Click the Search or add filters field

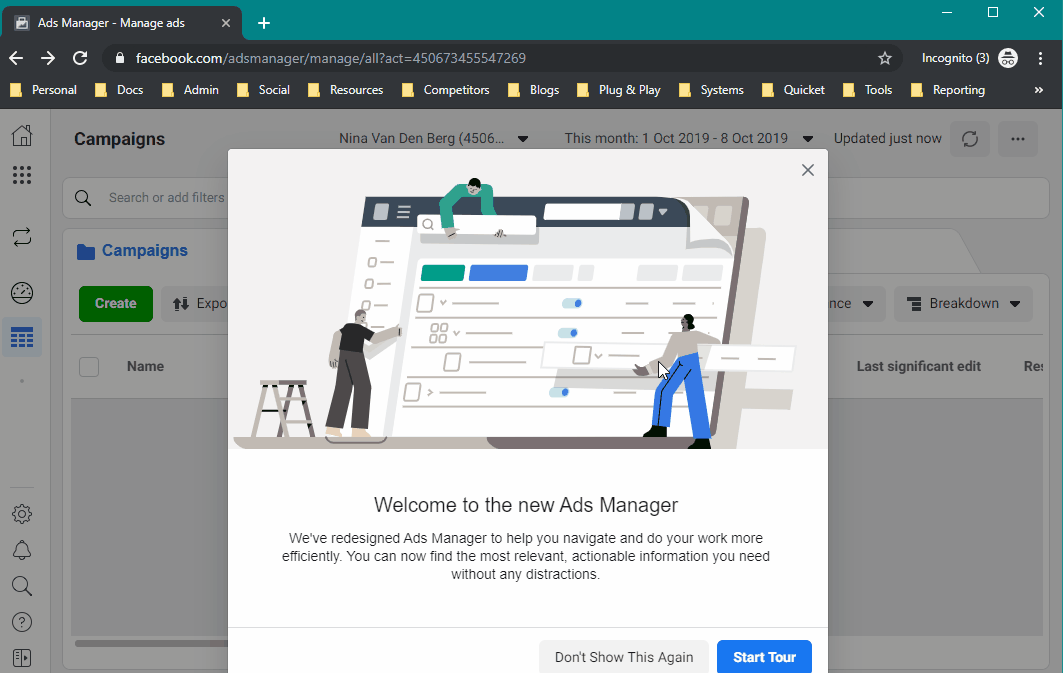point(166,198)
